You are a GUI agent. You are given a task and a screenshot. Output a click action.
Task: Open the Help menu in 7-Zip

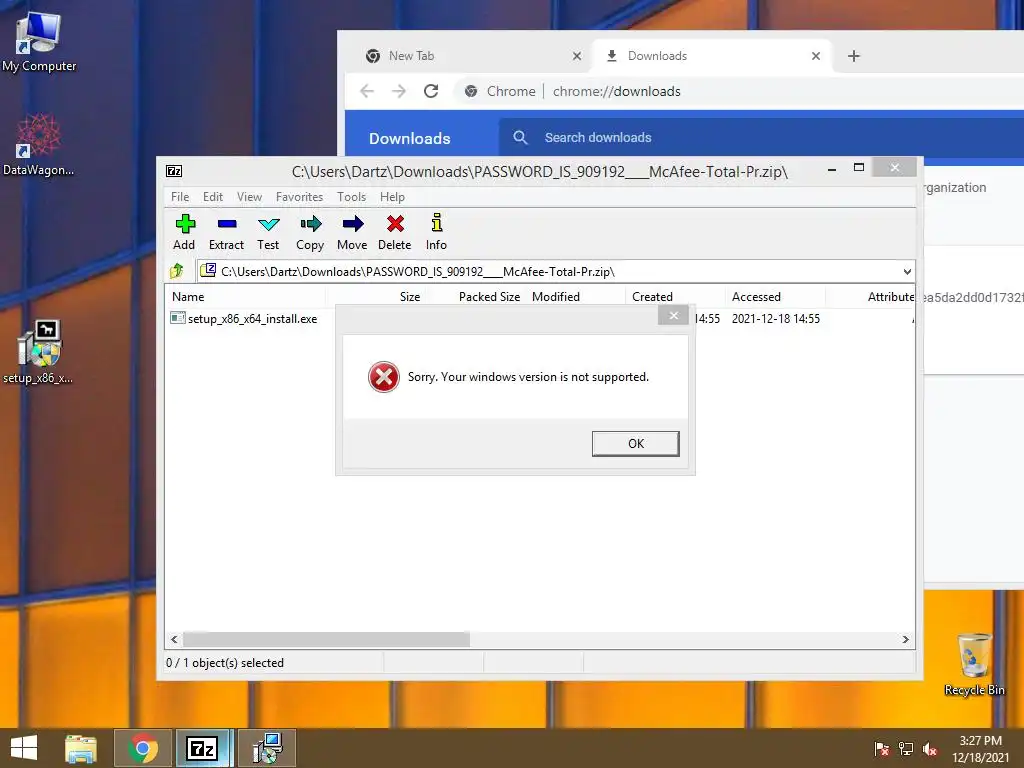click(392, 197)
